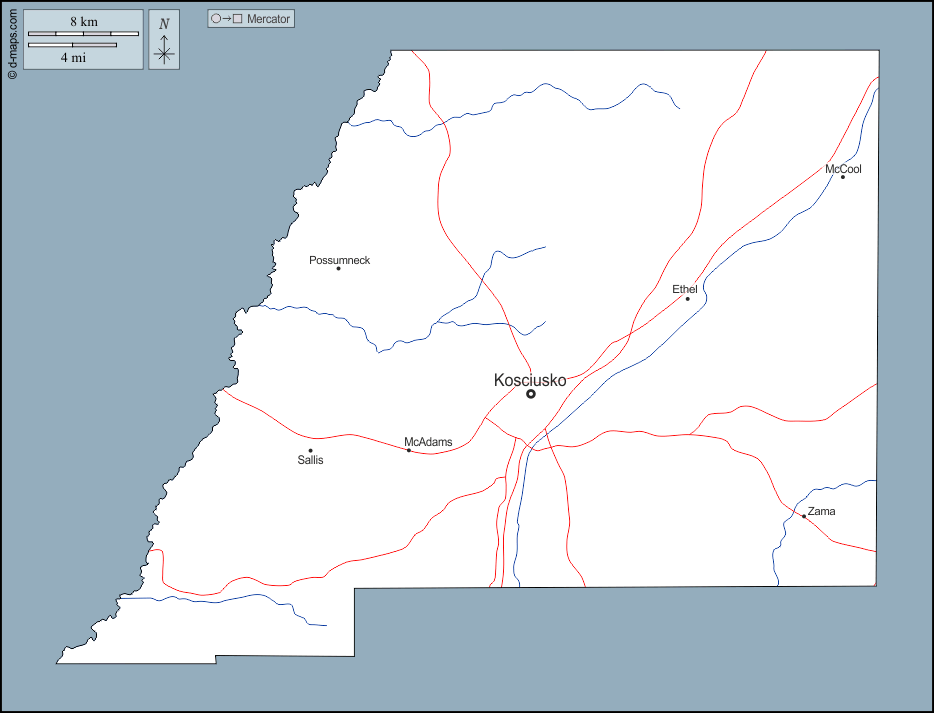This screenshot has width=934, height=713.
Task: Click the Ethel town dot marker
Action: [687, 299]
